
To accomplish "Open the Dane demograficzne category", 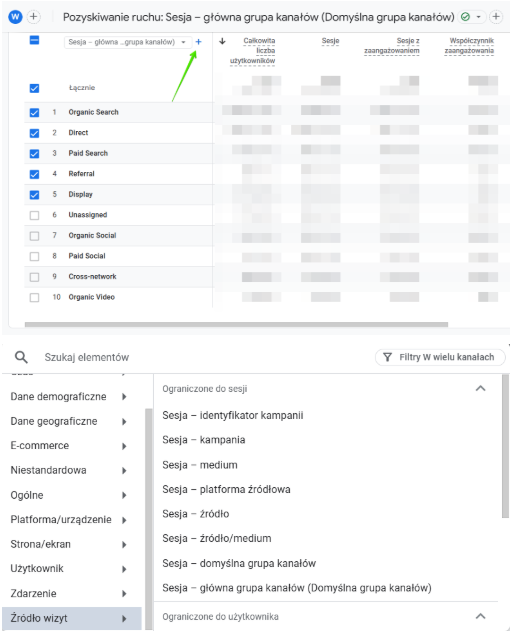I will click(72, 396).
